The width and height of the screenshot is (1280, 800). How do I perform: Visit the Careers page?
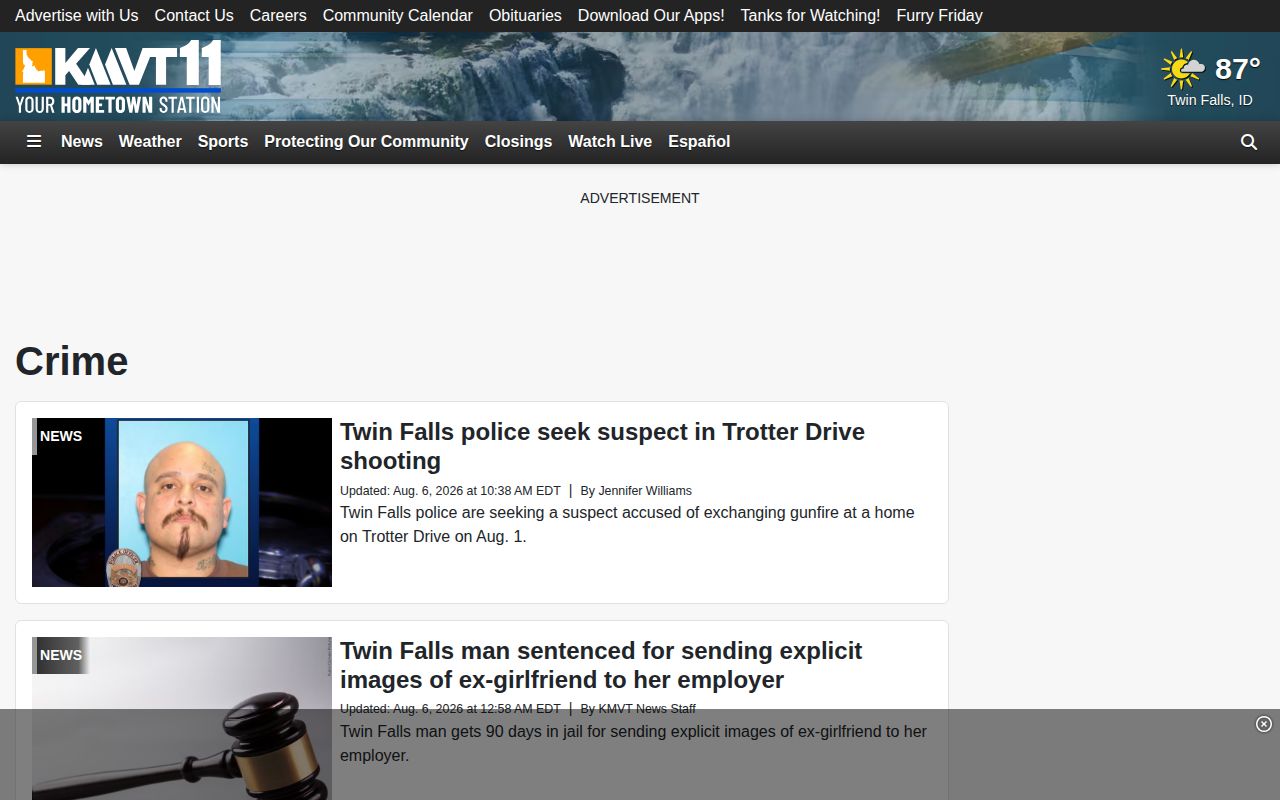278,16
